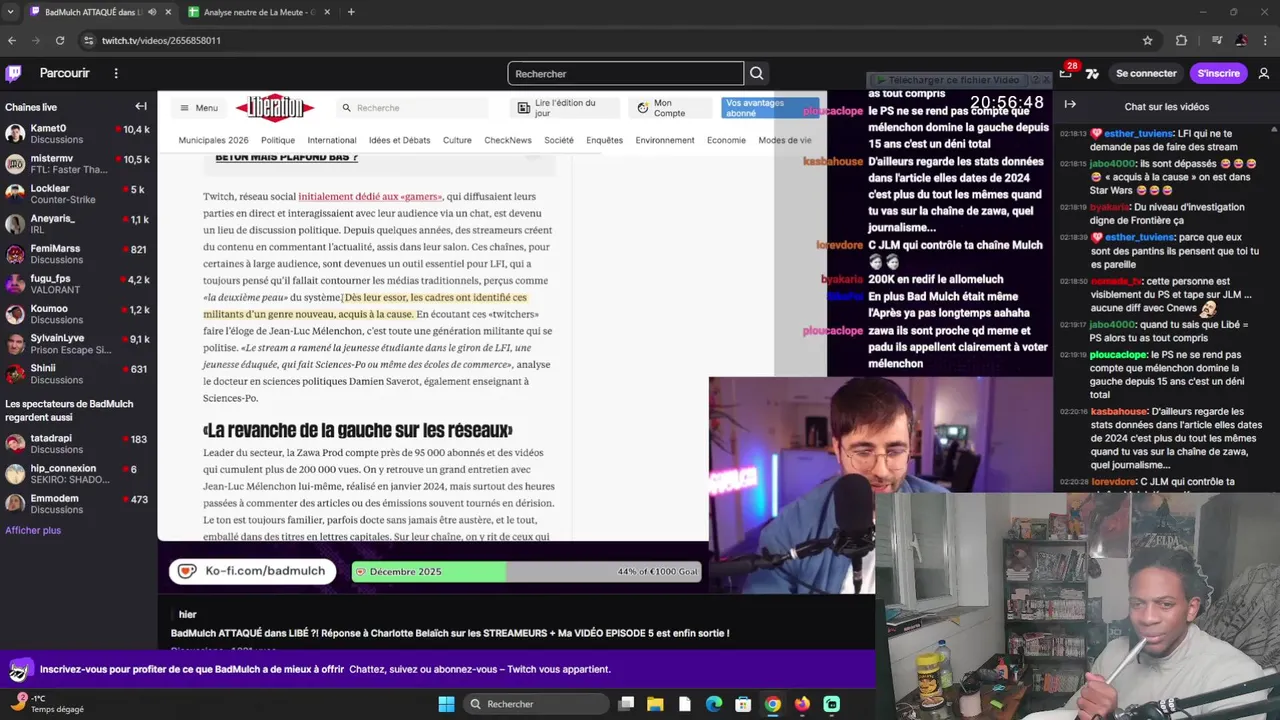Collapse the Chaînes live sidebar arrow
The image size is (1280, 720).
click(x=141, y=106)
